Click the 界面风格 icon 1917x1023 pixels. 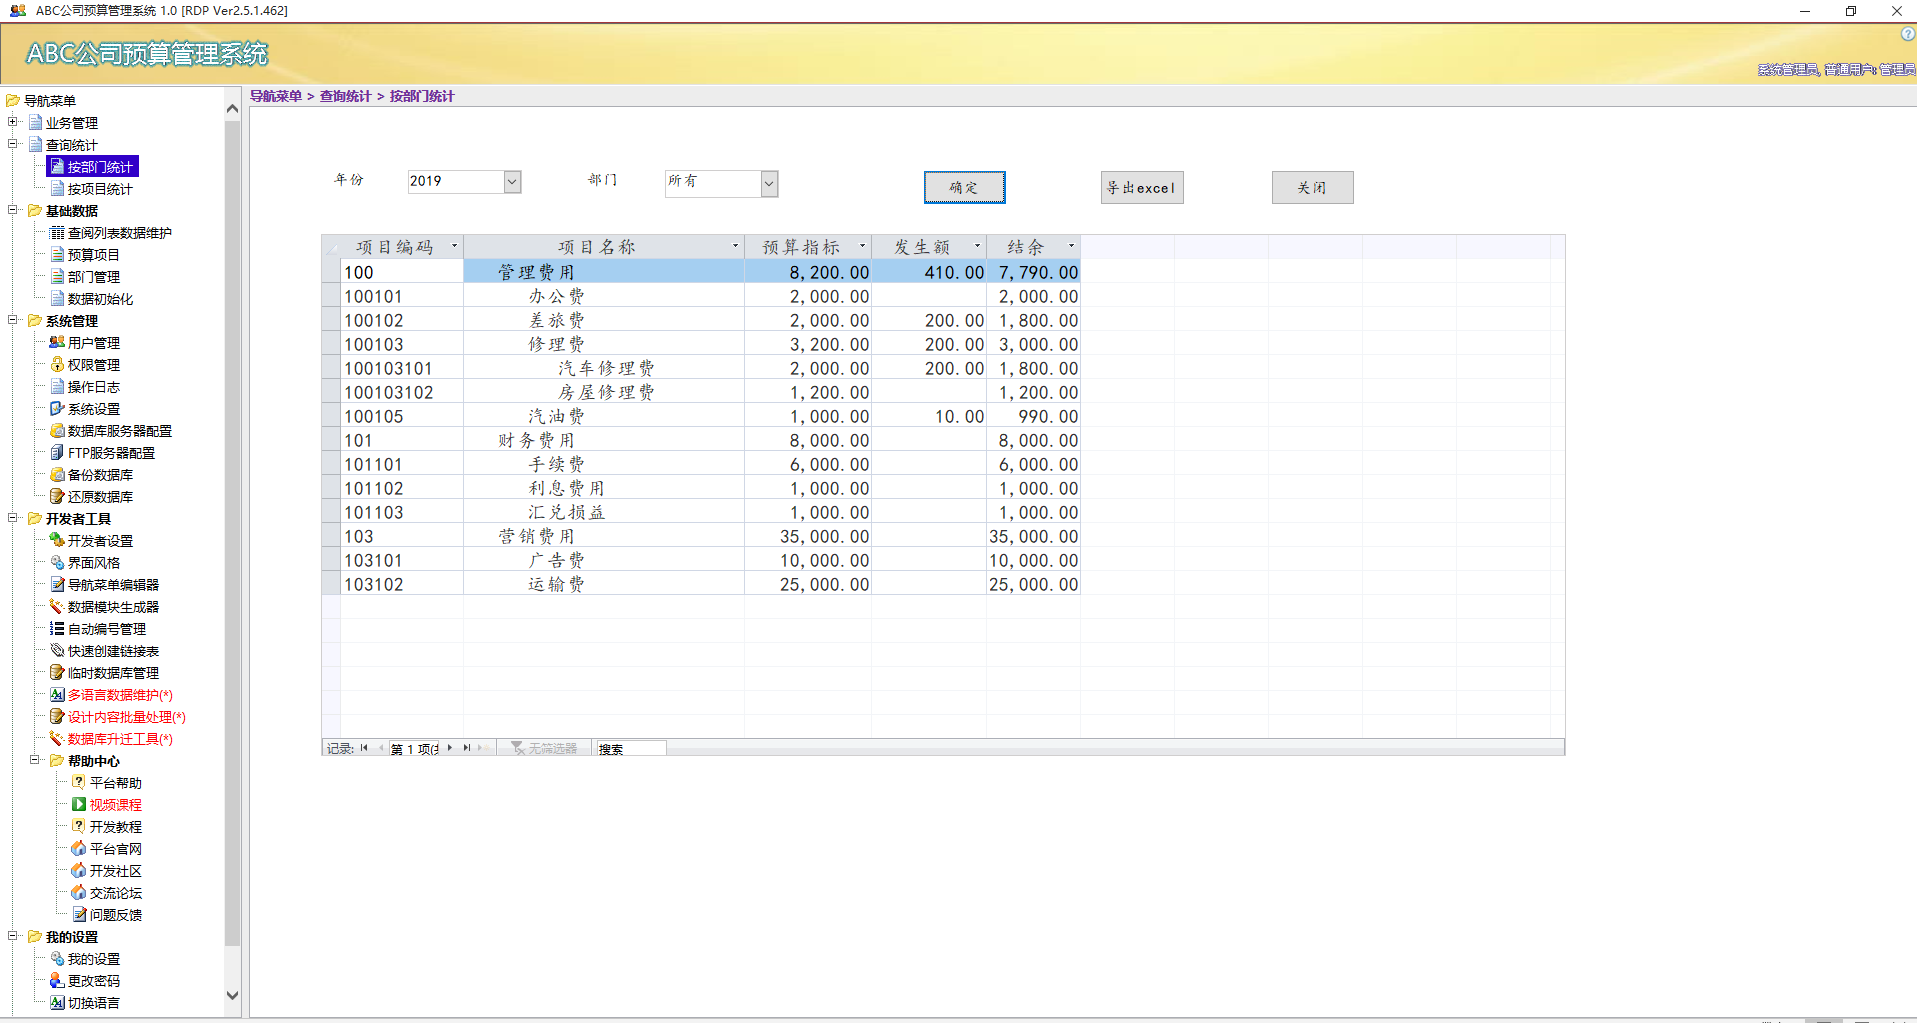coord(57,563)
